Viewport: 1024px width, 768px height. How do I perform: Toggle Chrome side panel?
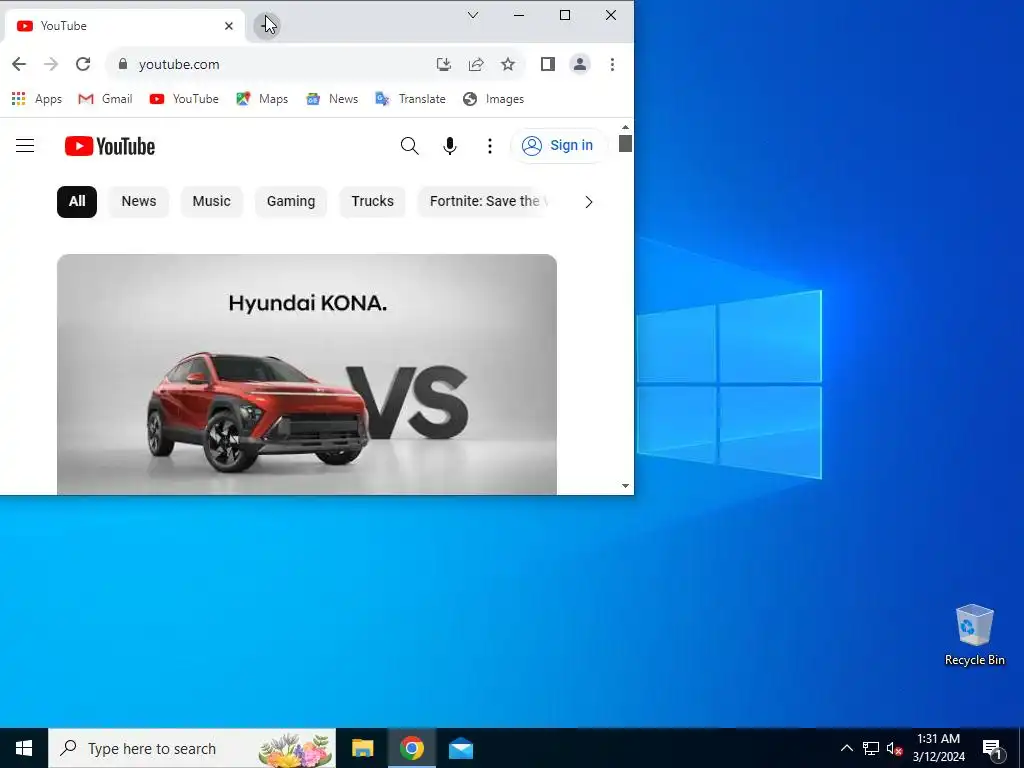click(547, 64)
